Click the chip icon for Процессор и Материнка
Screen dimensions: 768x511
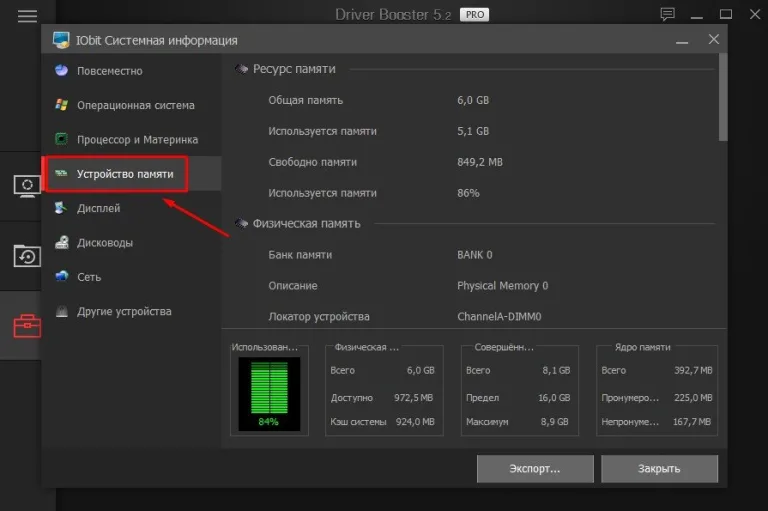(x=62, y=139)
